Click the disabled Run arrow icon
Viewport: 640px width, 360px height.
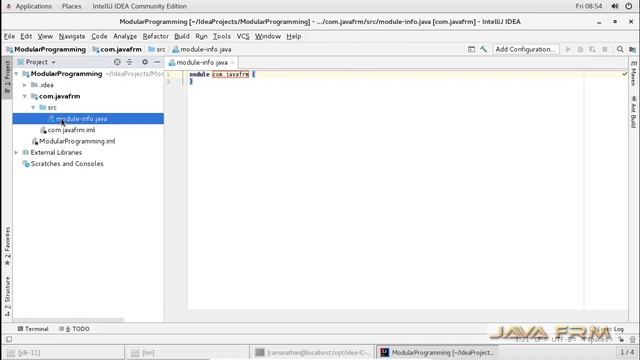pyautogui.click(x=568, y=49)
